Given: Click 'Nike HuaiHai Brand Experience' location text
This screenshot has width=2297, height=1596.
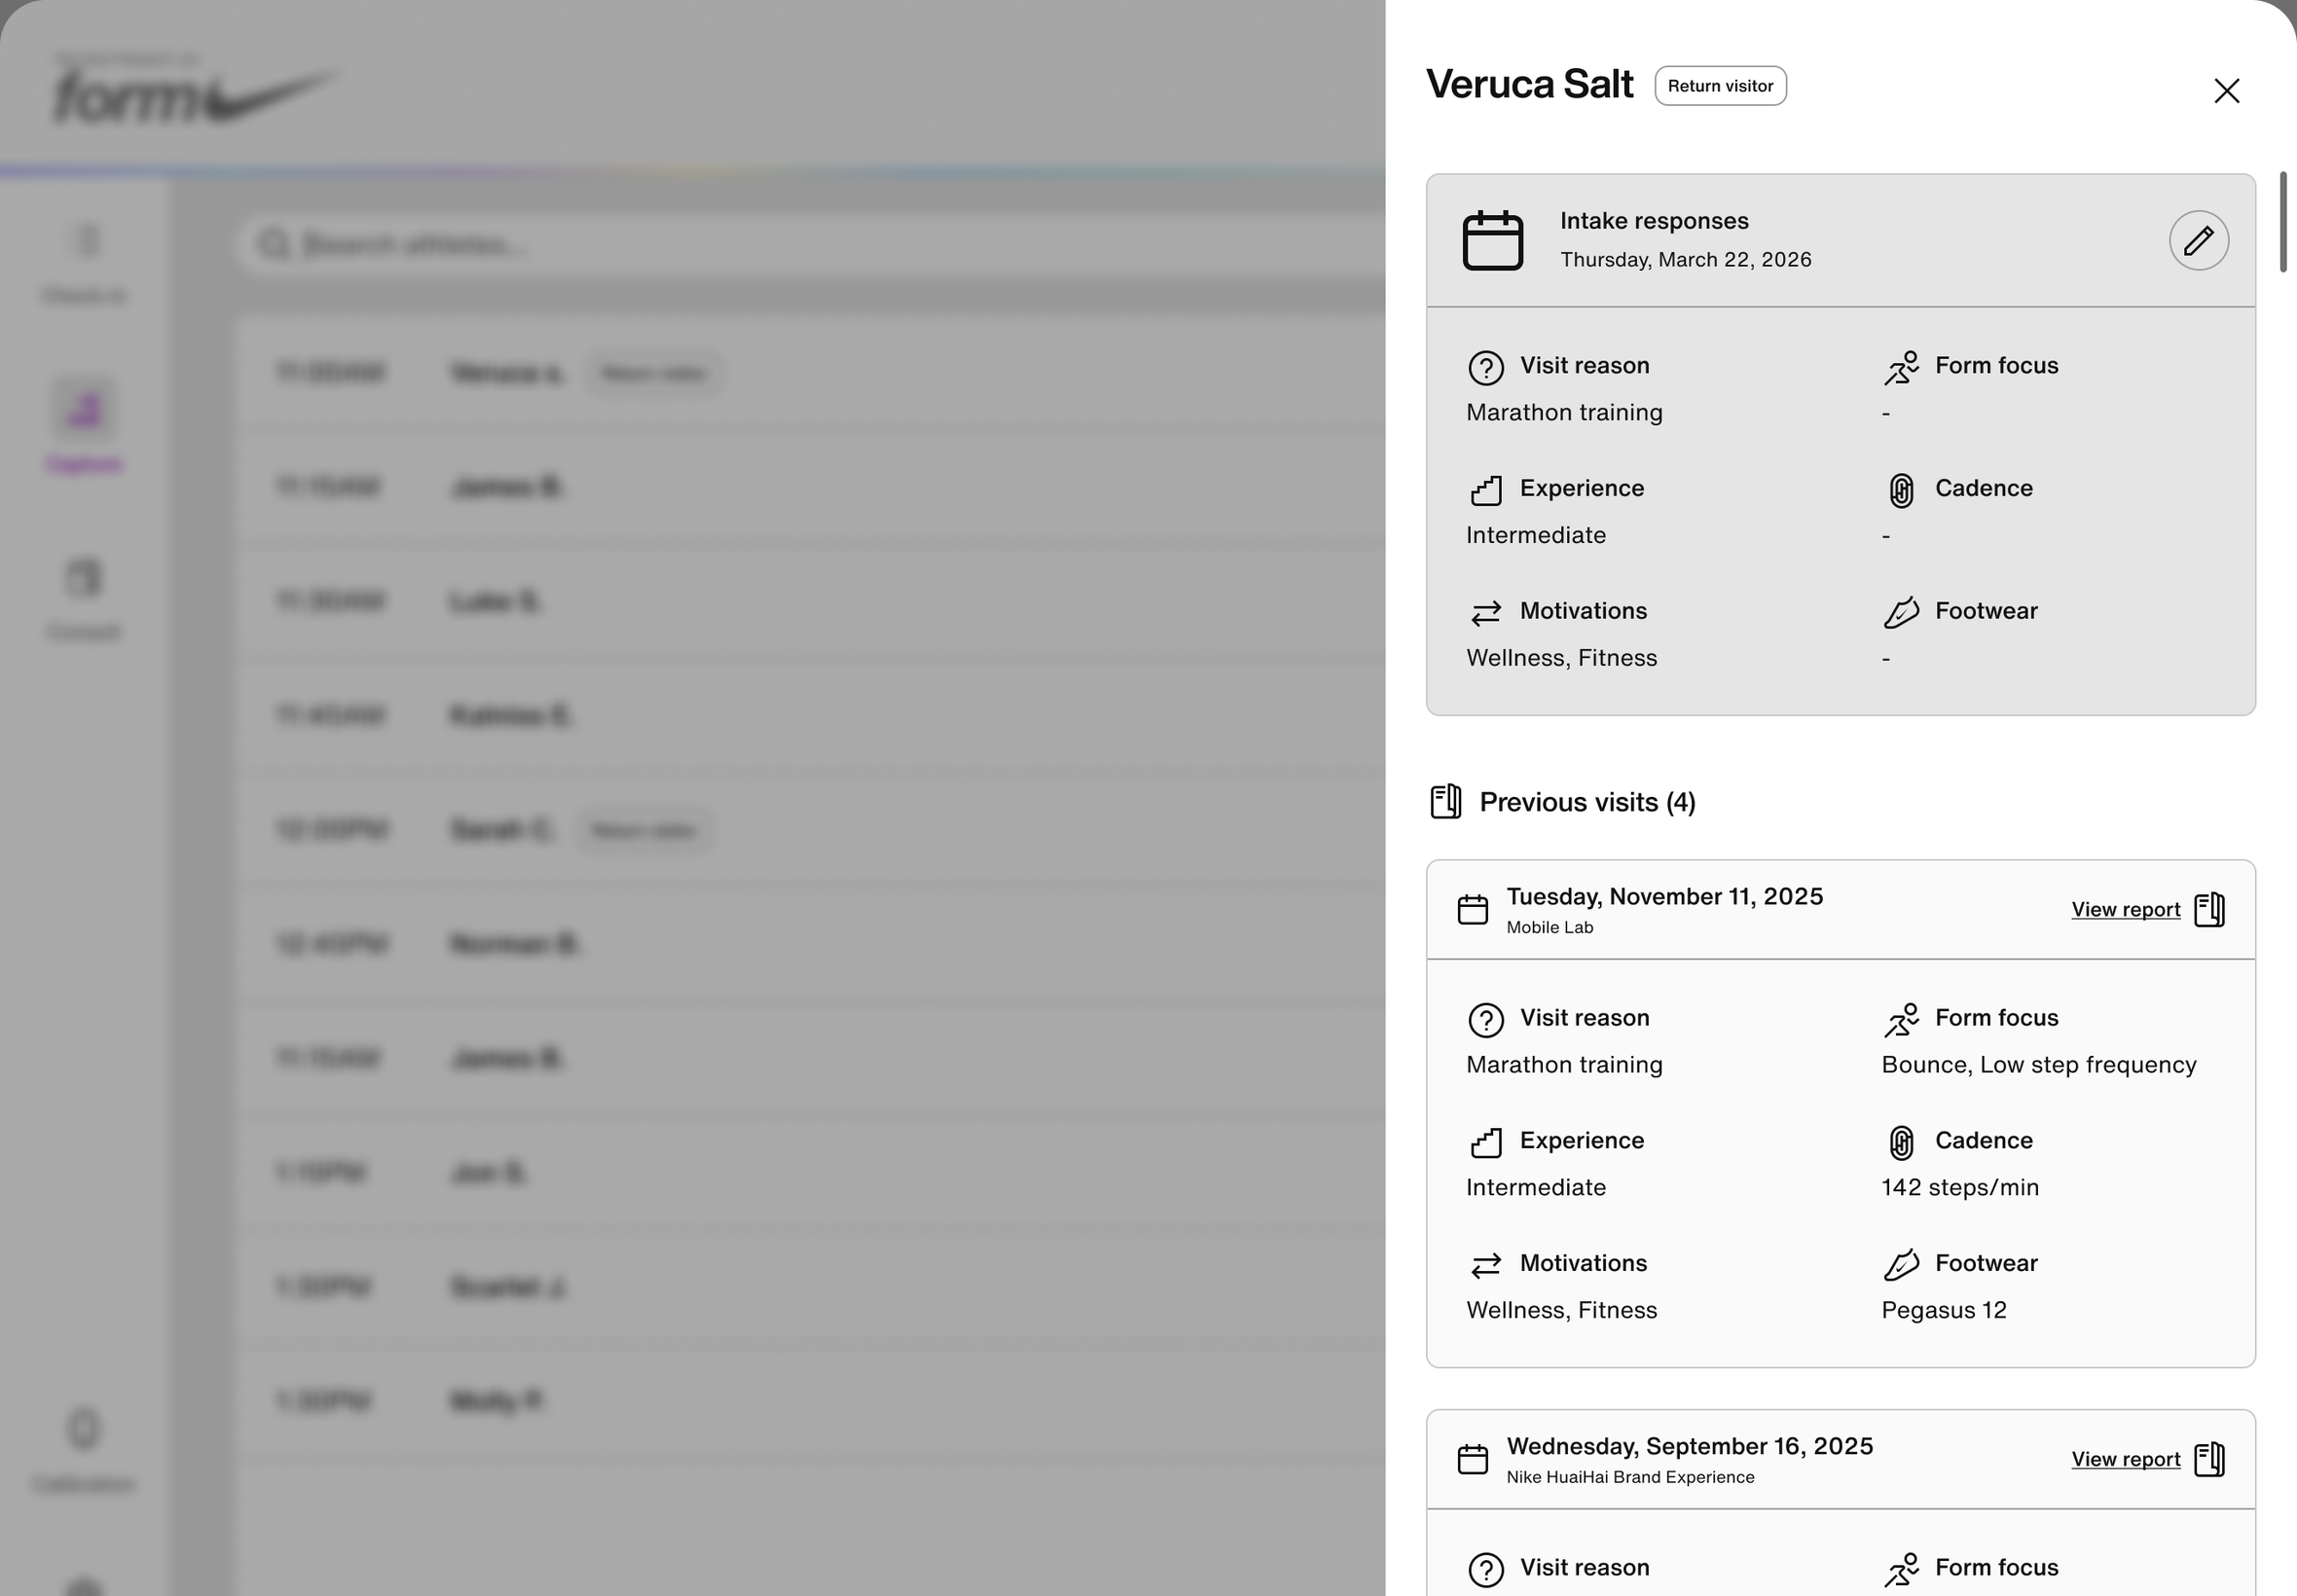Looking at the screenshot, I should point(1630,1477).
